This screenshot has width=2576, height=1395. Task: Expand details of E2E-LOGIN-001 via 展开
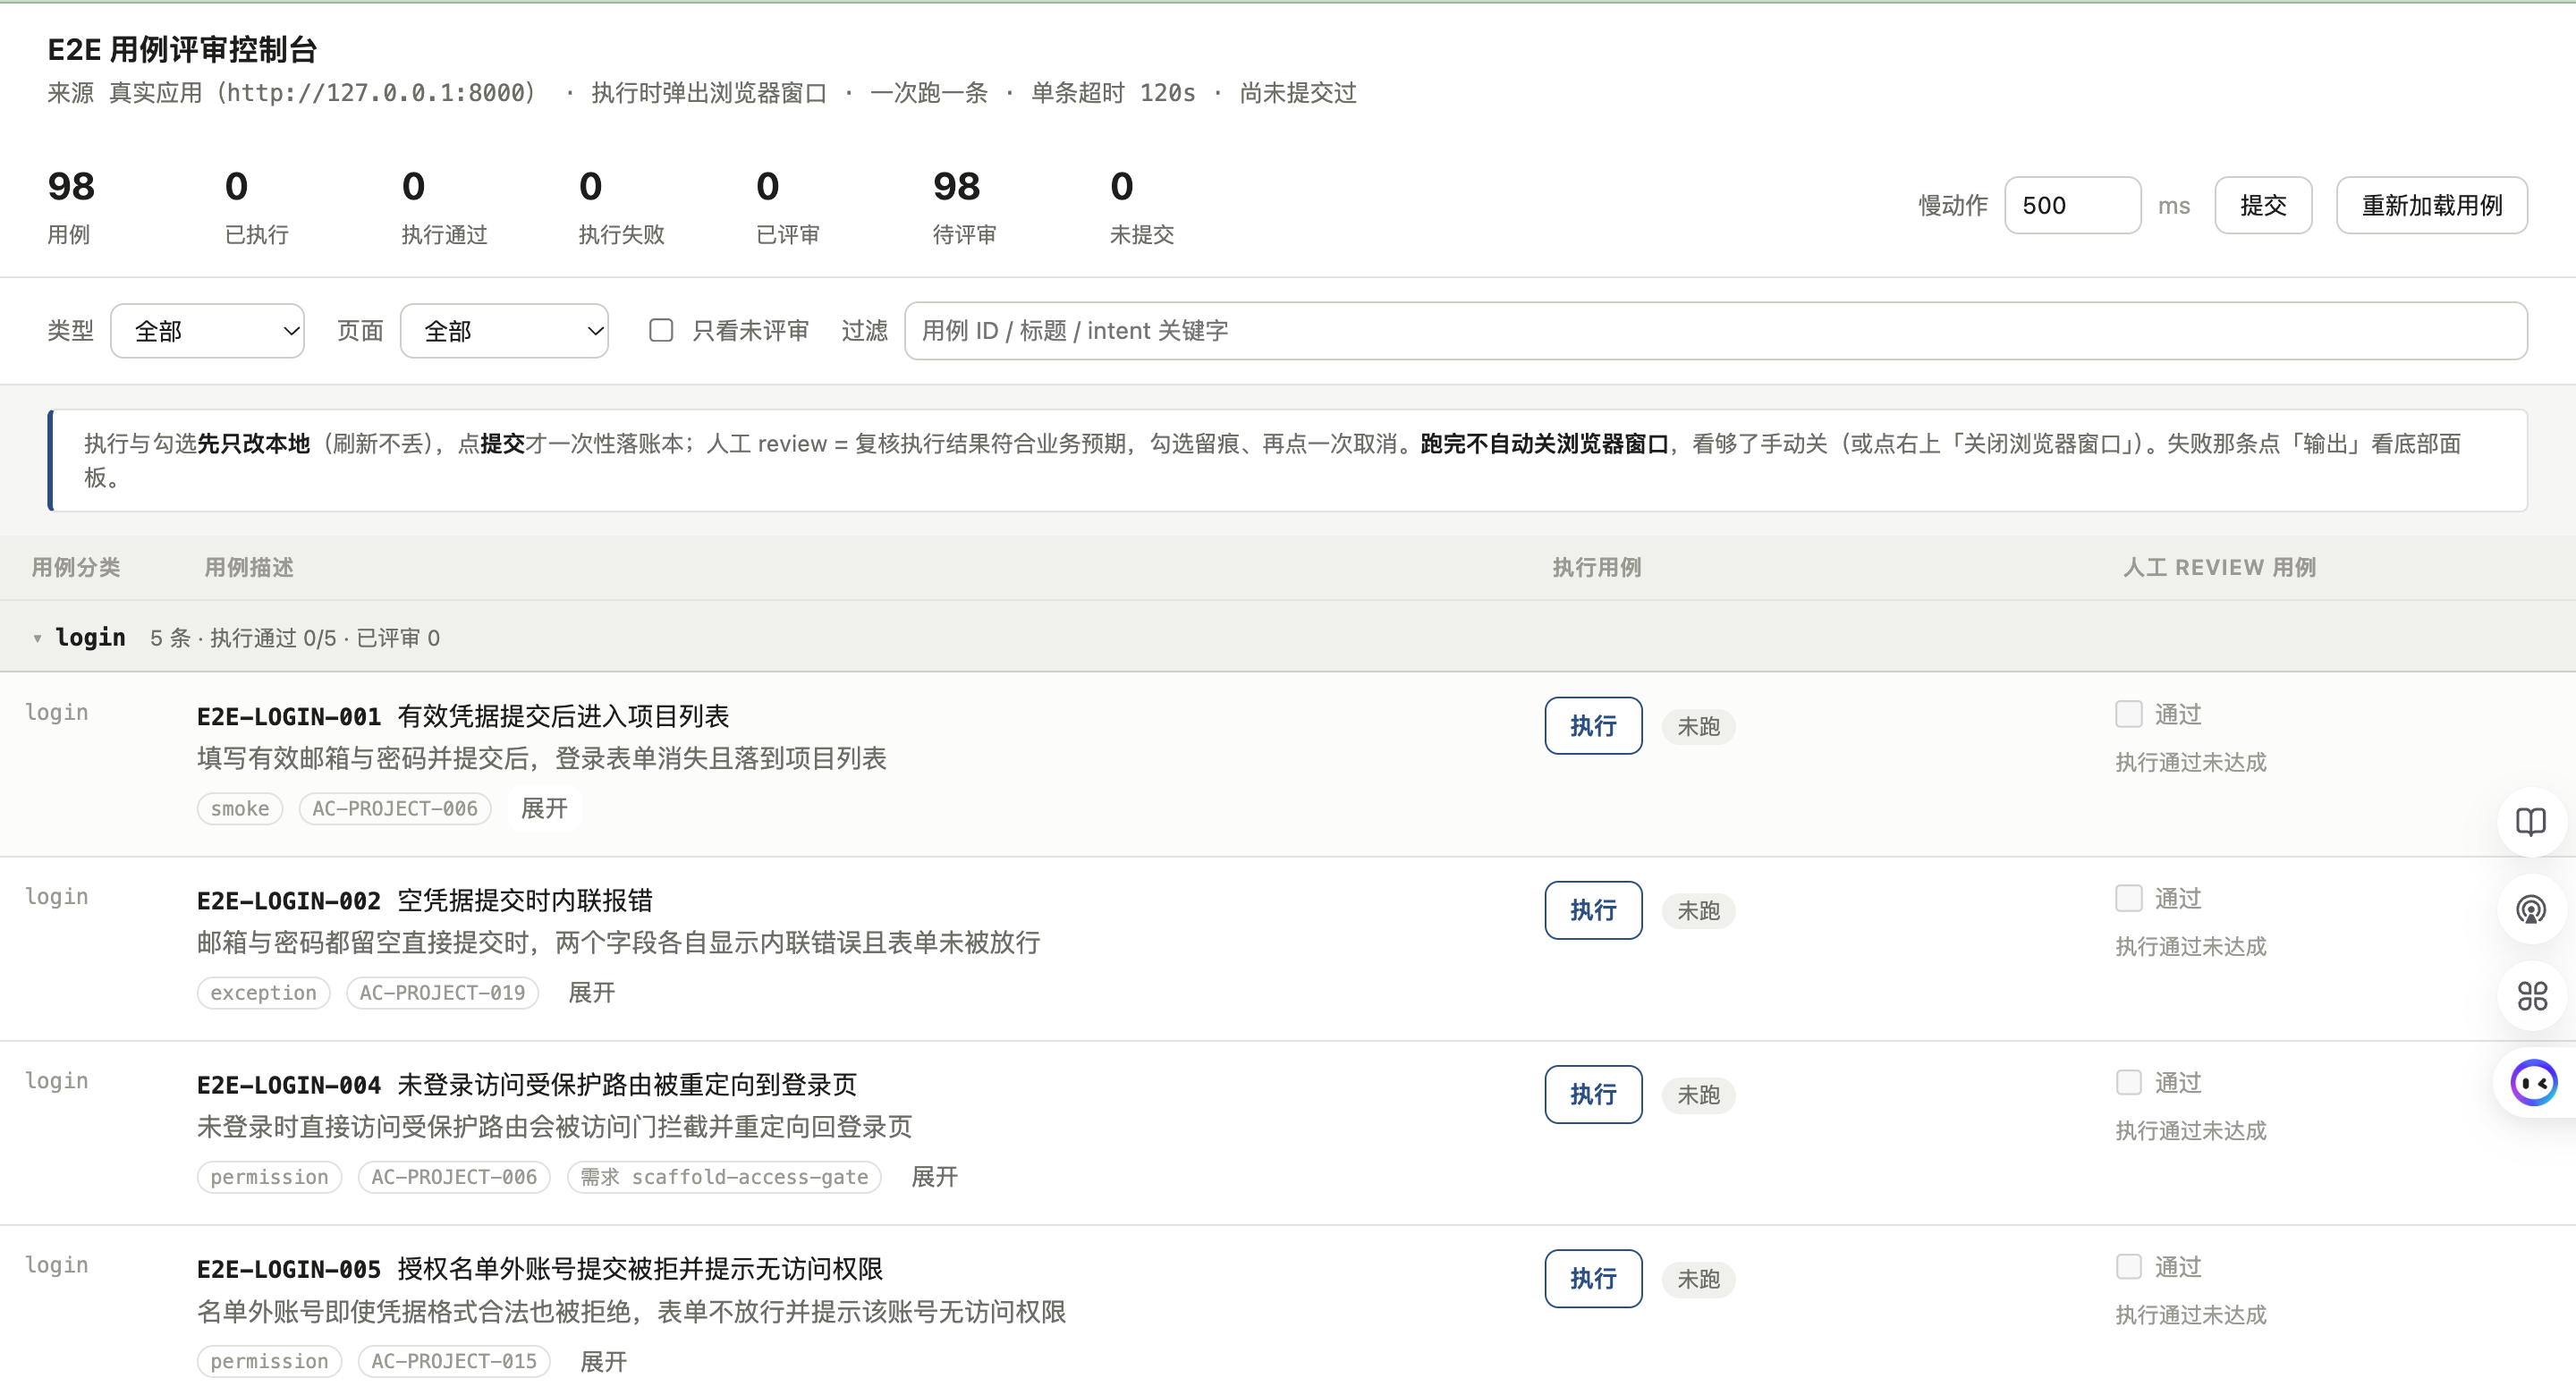tap(544, 808)
